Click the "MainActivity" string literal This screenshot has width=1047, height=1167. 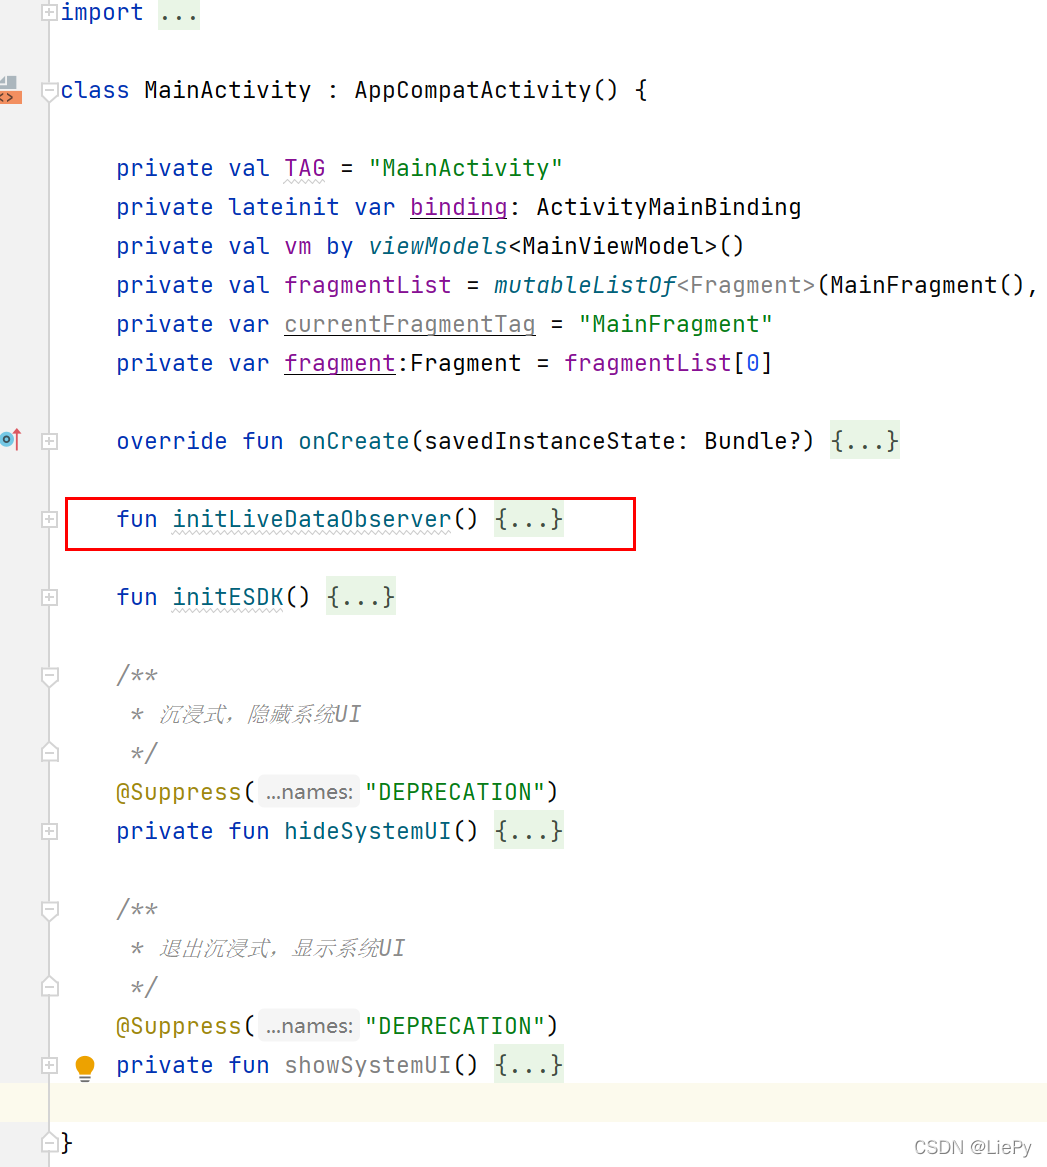coord(466,168)
